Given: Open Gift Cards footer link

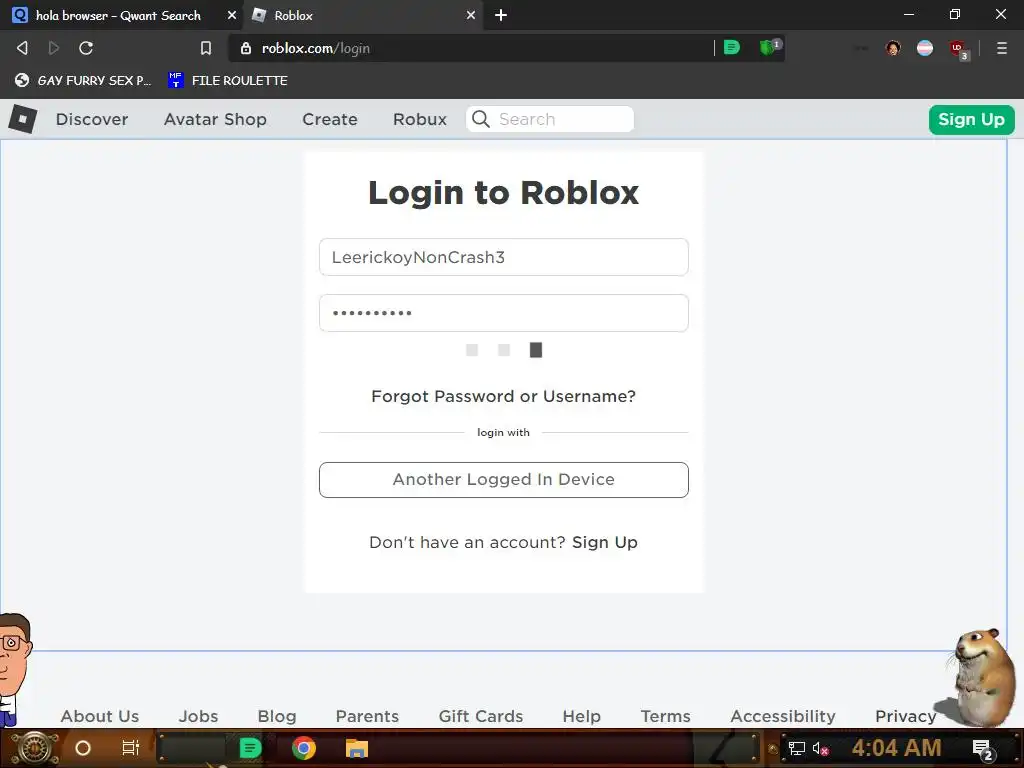Looking at the screenshot, I should click(x=481, y=716).
